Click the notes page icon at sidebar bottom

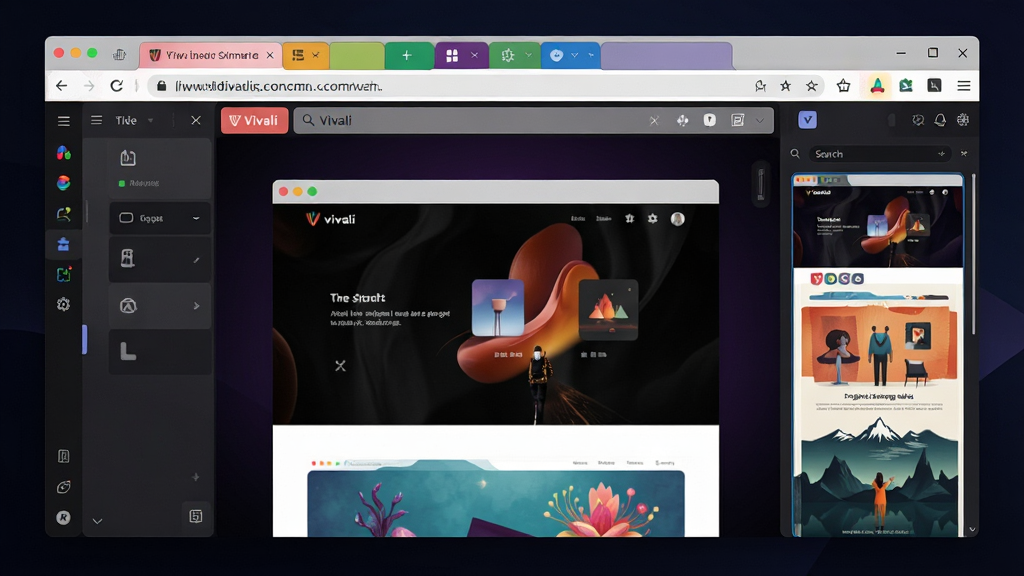[63, 456]
